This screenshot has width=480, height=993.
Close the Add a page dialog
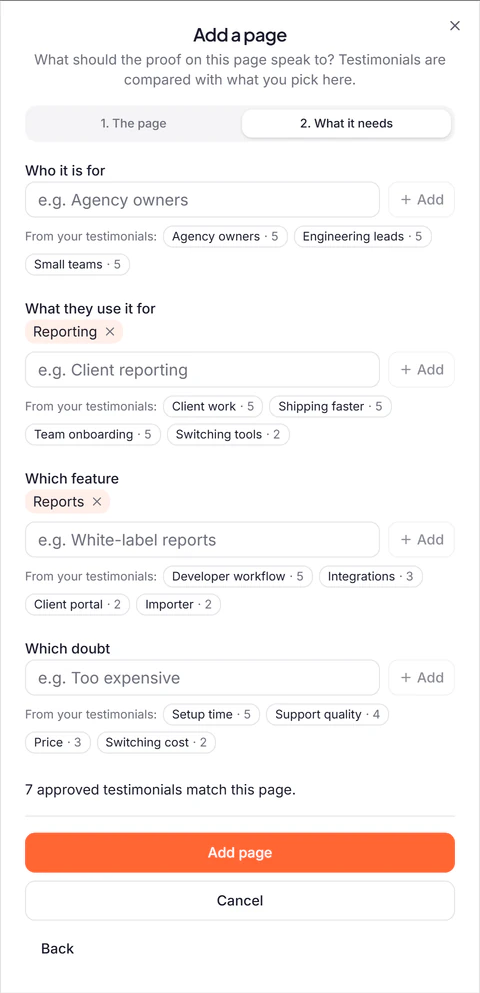tap(455, 26)
